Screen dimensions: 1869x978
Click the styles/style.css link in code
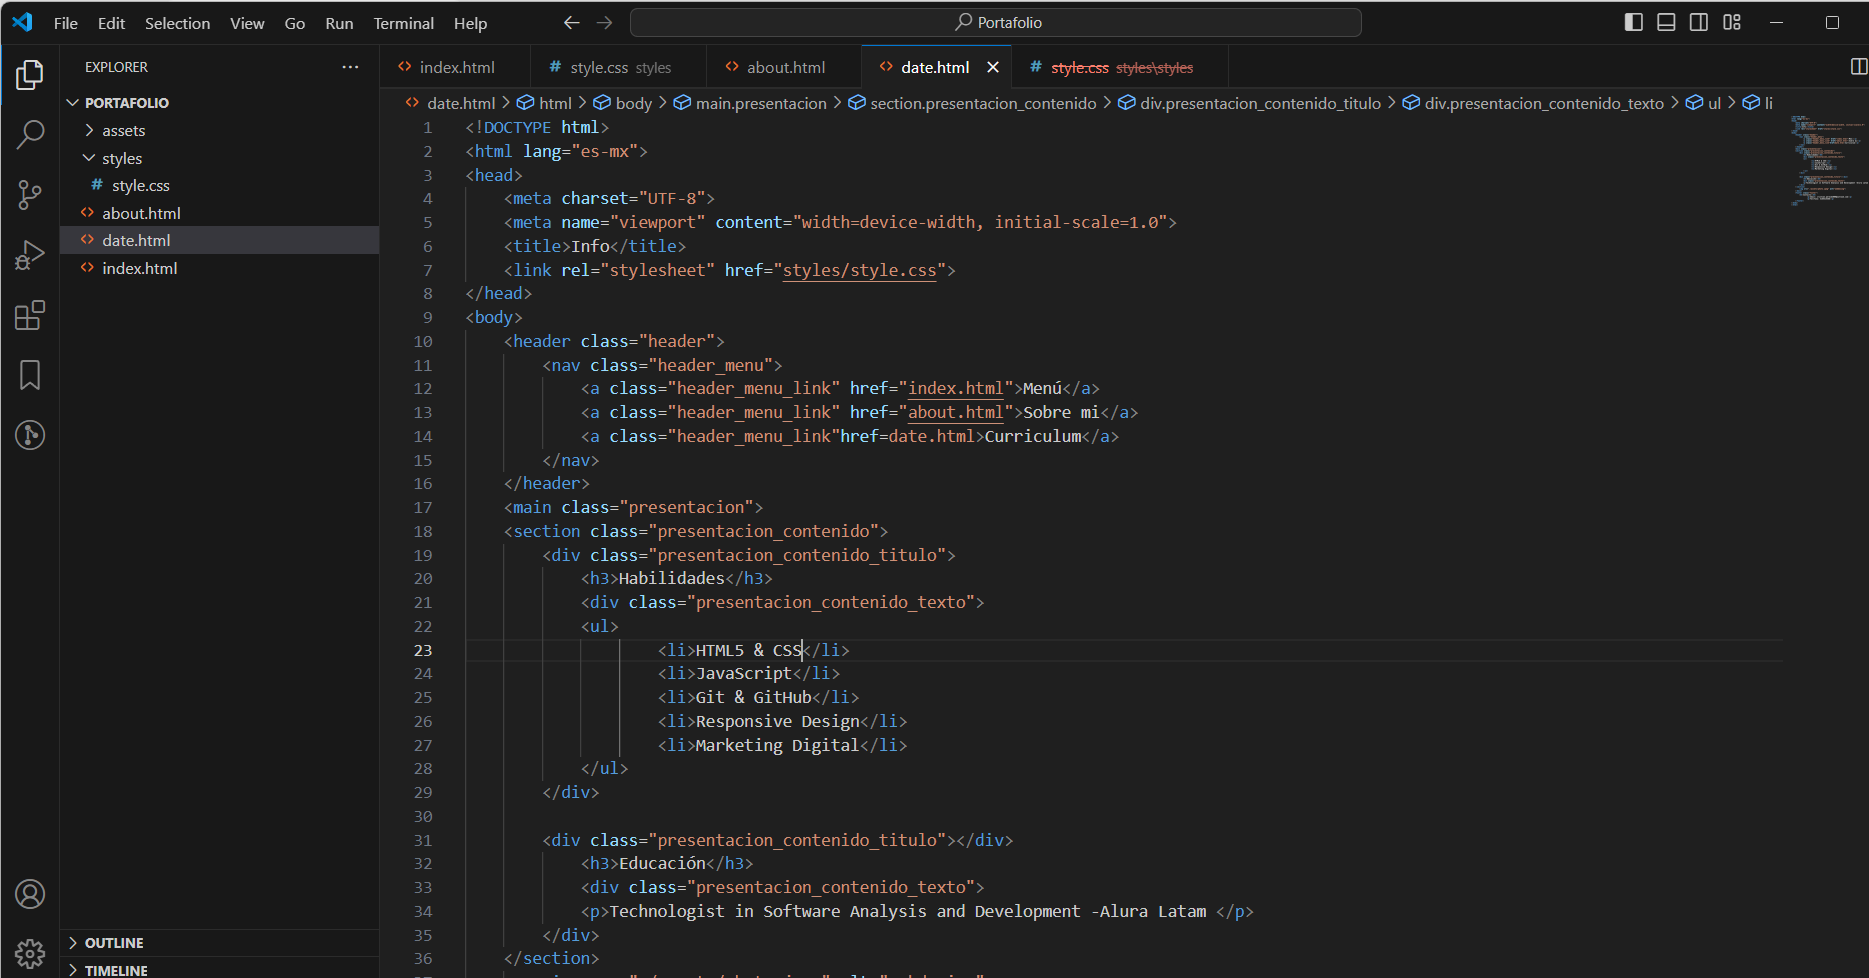[860, 270]
